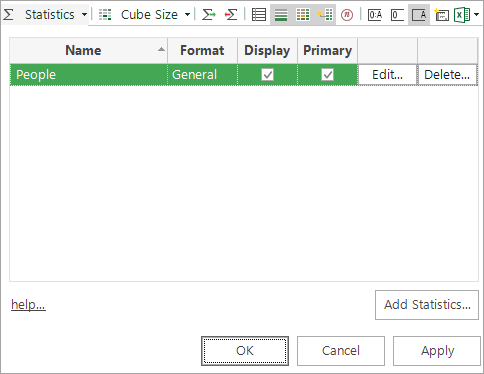Click the Add Statistics... button
The height and width of the screenshot is (374, 484).
(427, 305)
